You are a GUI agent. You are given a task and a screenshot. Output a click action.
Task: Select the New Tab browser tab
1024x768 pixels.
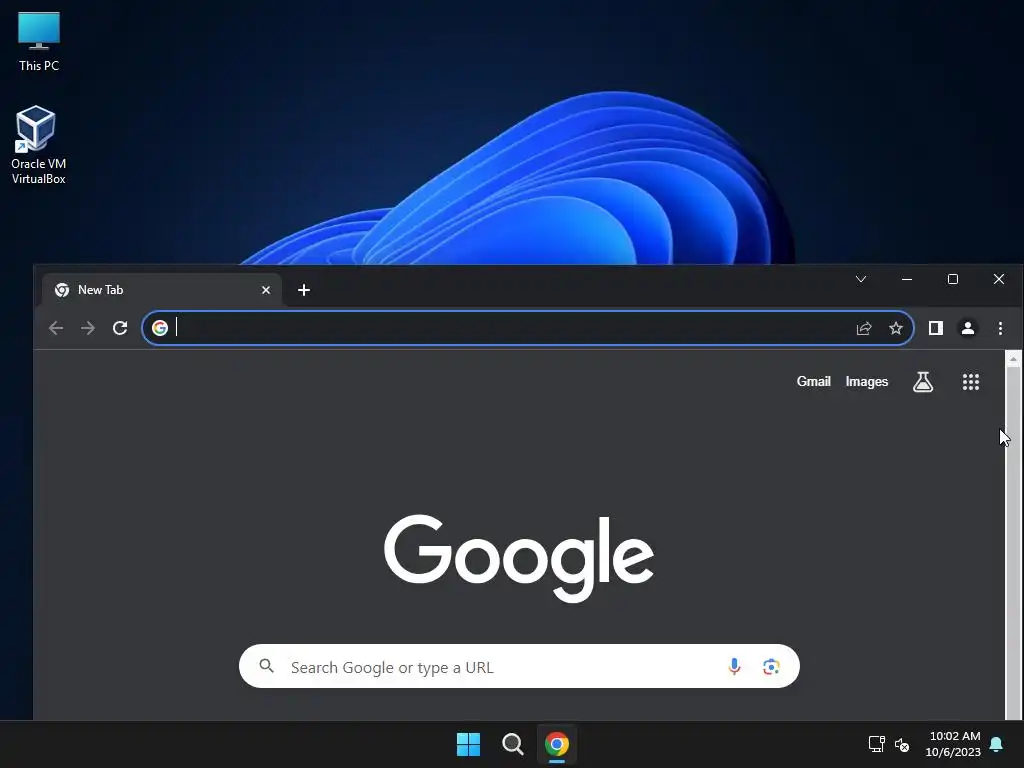click(163, 290)
